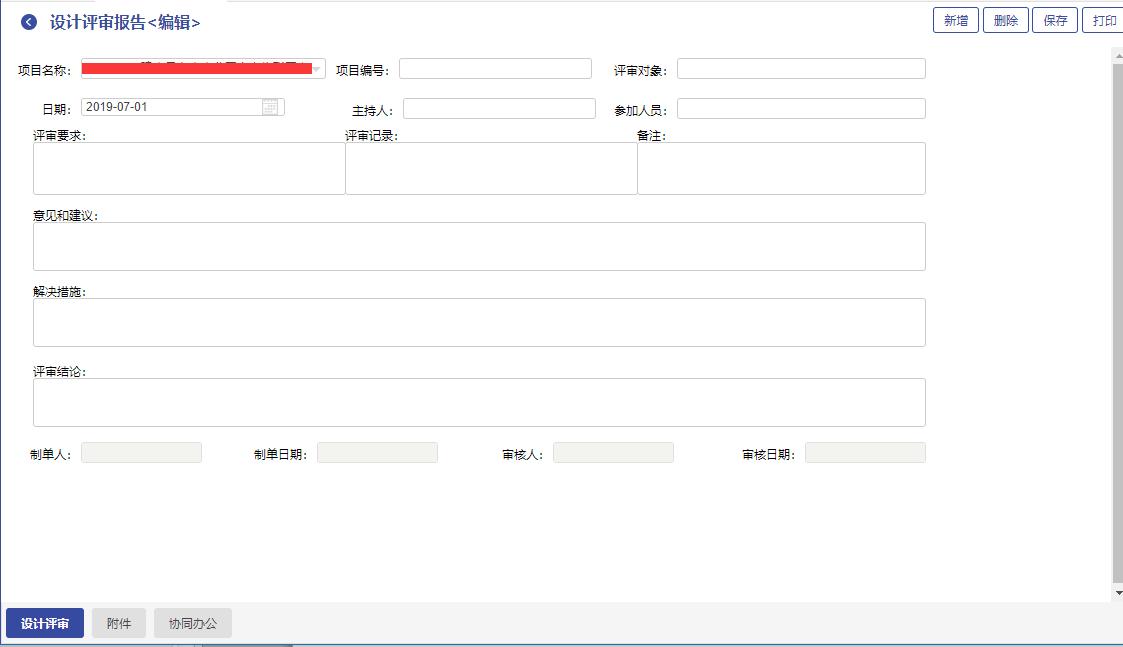Select the 设计评审 tab
Image resolution: width=1123 pixels, height=647 pixels.
[x=45, y=623]
